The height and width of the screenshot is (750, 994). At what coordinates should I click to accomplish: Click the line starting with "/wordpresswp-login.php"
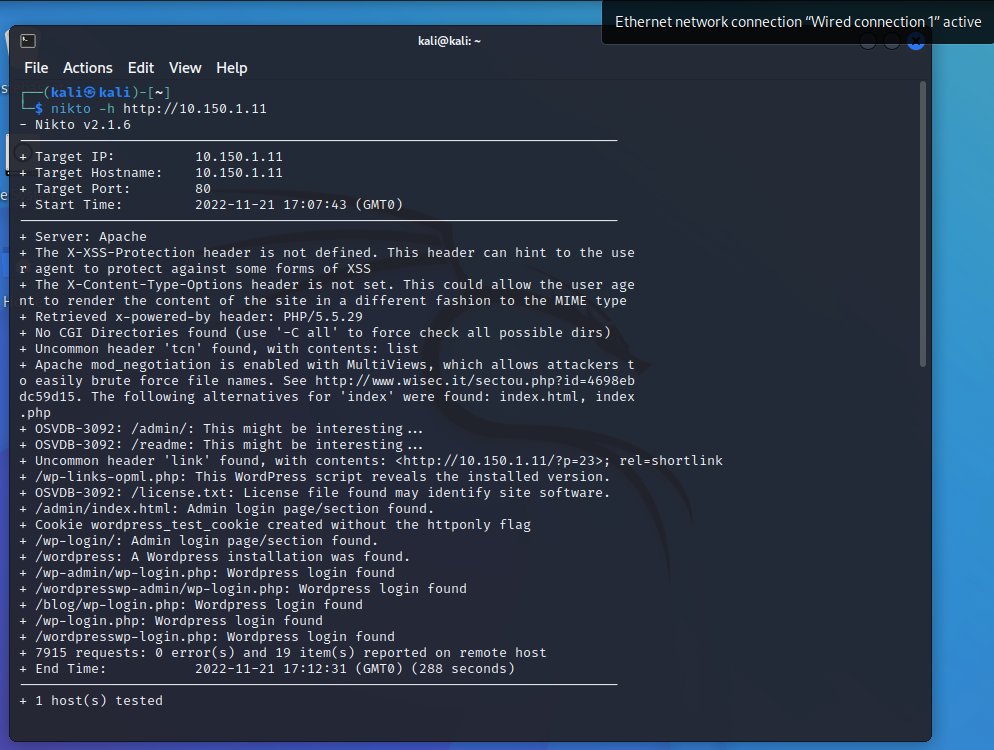(207, 637)
